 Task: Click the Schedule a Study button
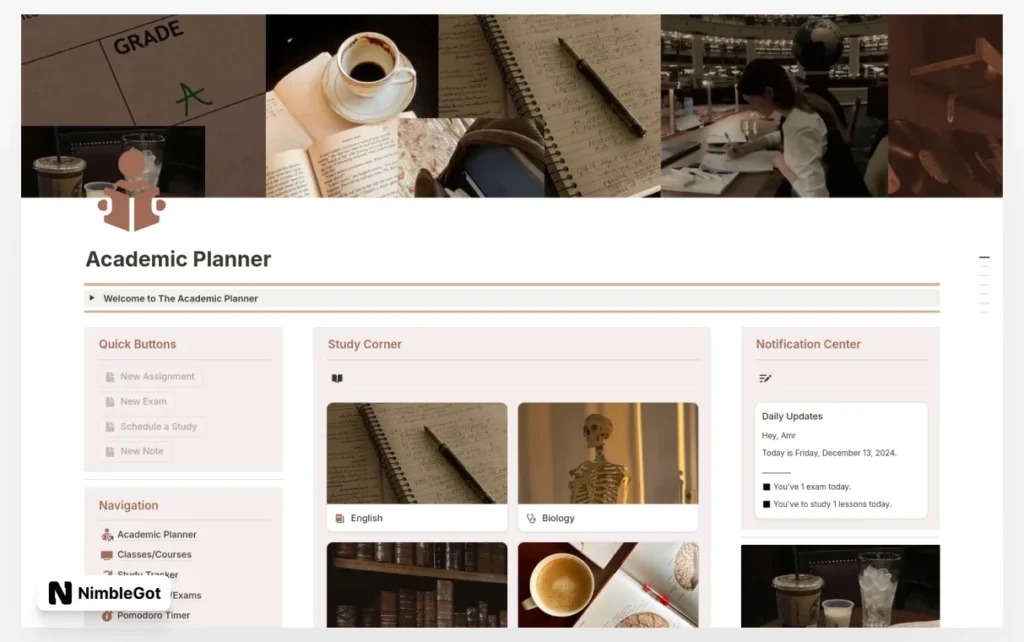(x=152, y=426)
